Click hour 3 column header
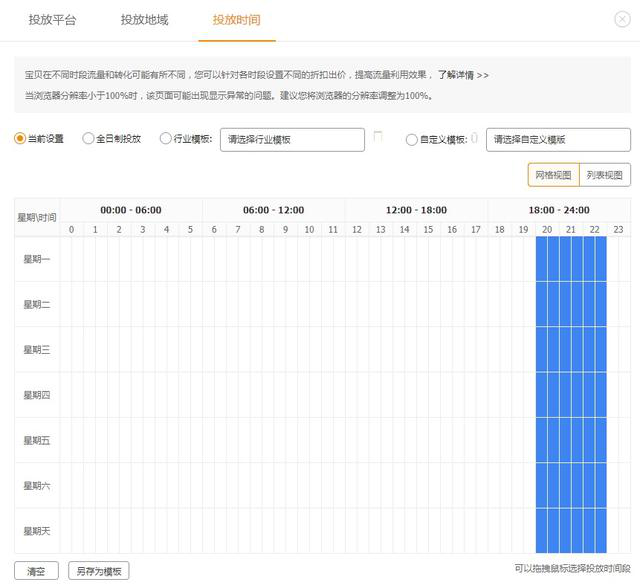This screenshot has width=640, height=588. (143, 229)
